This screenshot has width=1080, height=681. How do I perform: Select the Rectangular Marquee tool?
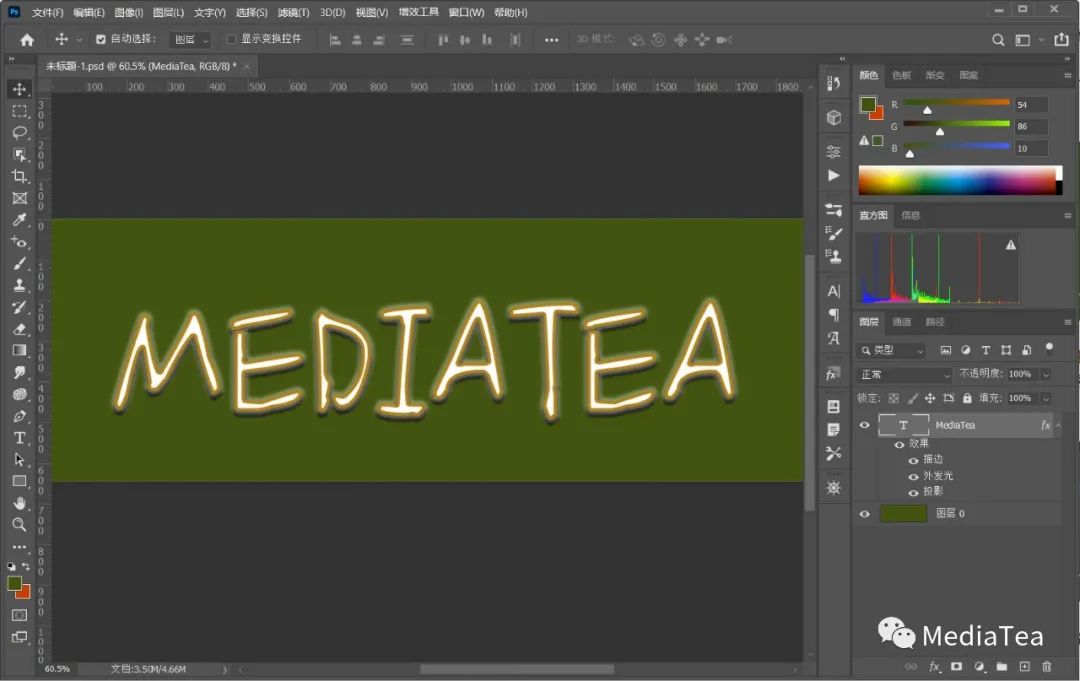click(x=19, y=111)
